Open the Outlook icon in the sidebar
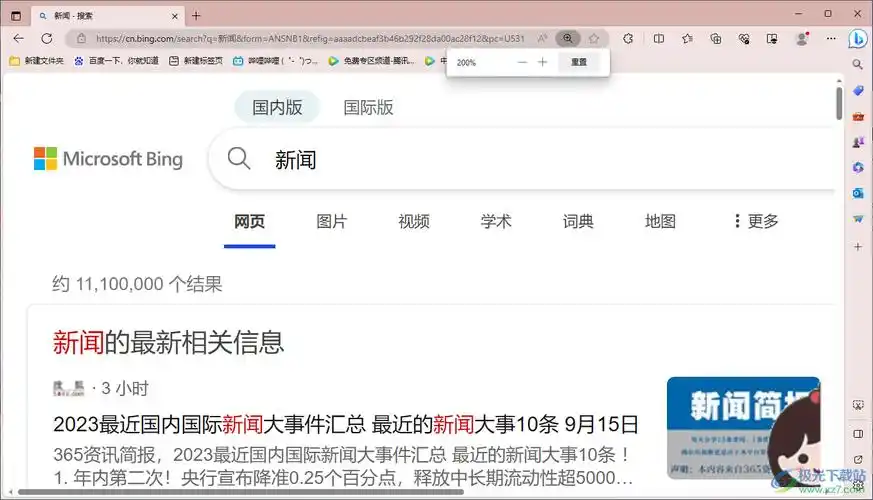The width and height of the screenshot is (873, 500). pyautogui.click(x=857, y=193)
